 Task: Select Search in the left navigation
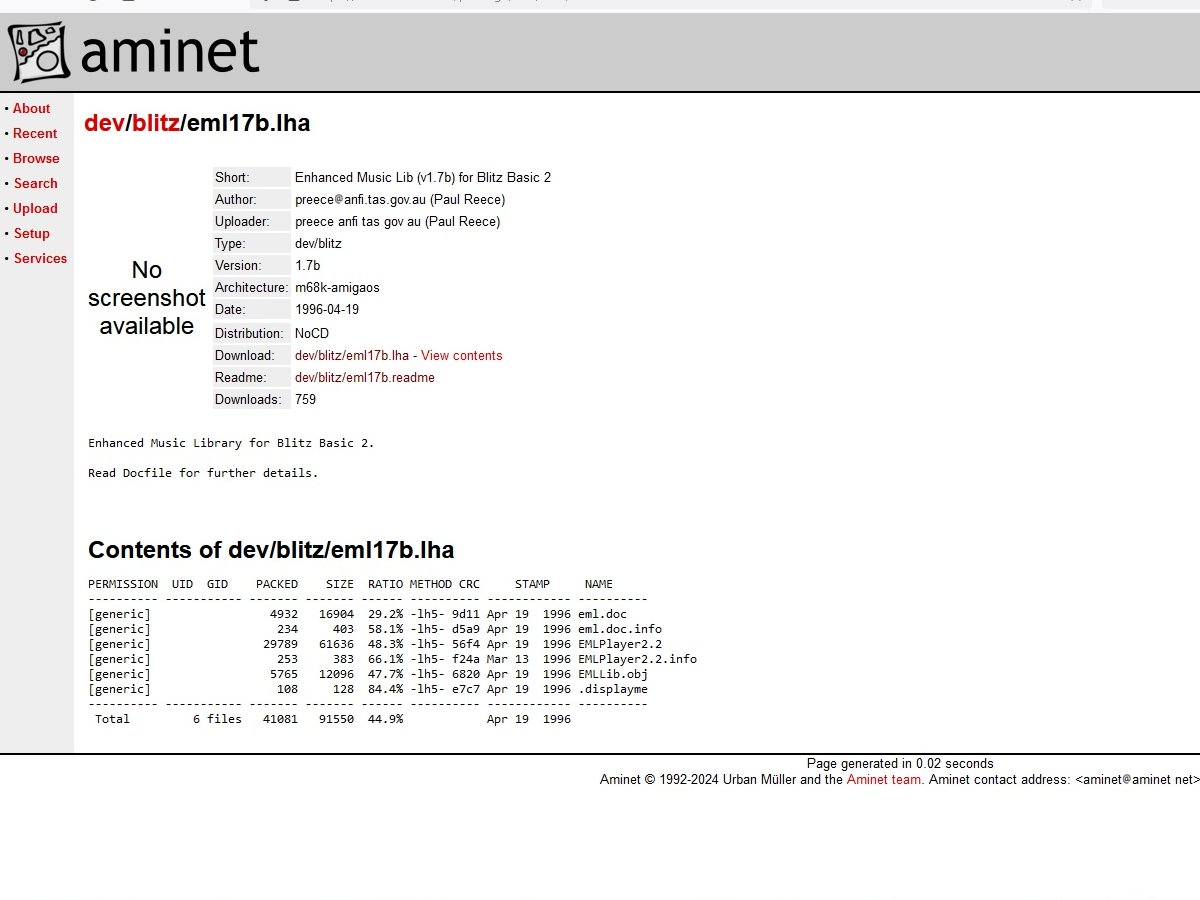pos(36,183)
